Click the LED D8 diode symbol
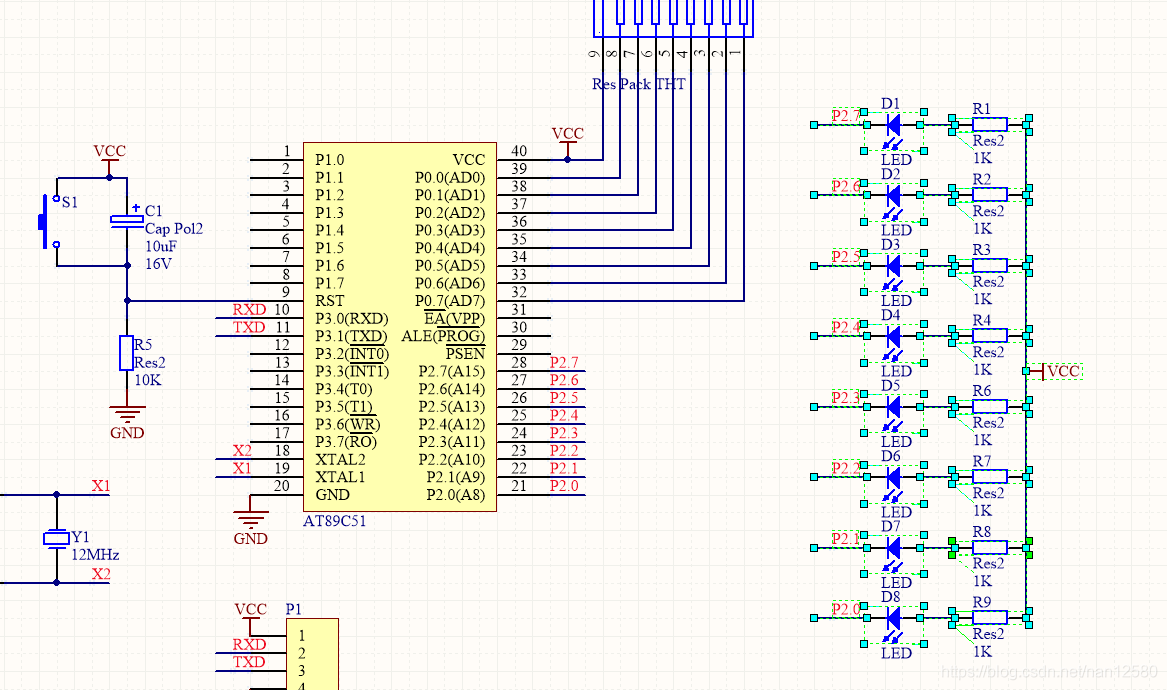The width and height of the screenshot is (1167, 690). tap(894, 618)
